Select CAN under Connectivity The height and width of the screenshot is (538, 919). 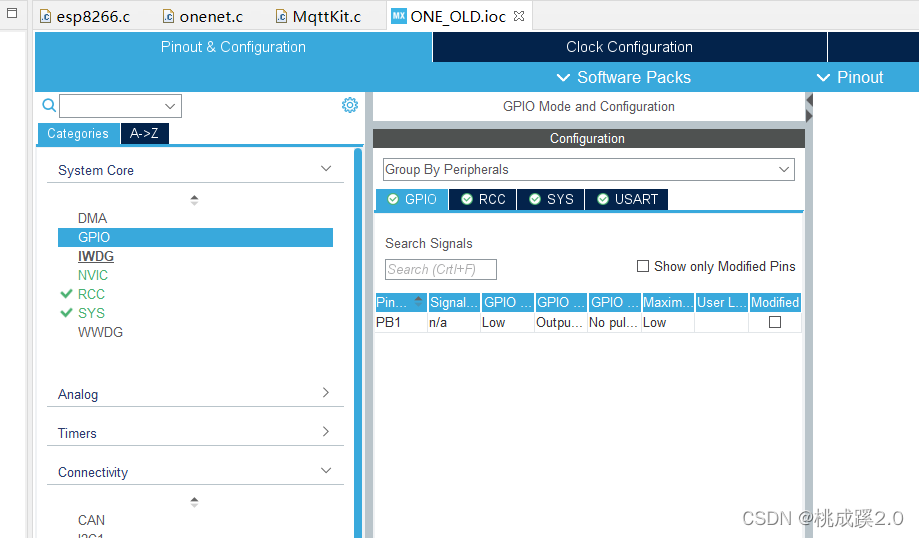point(91,520)
